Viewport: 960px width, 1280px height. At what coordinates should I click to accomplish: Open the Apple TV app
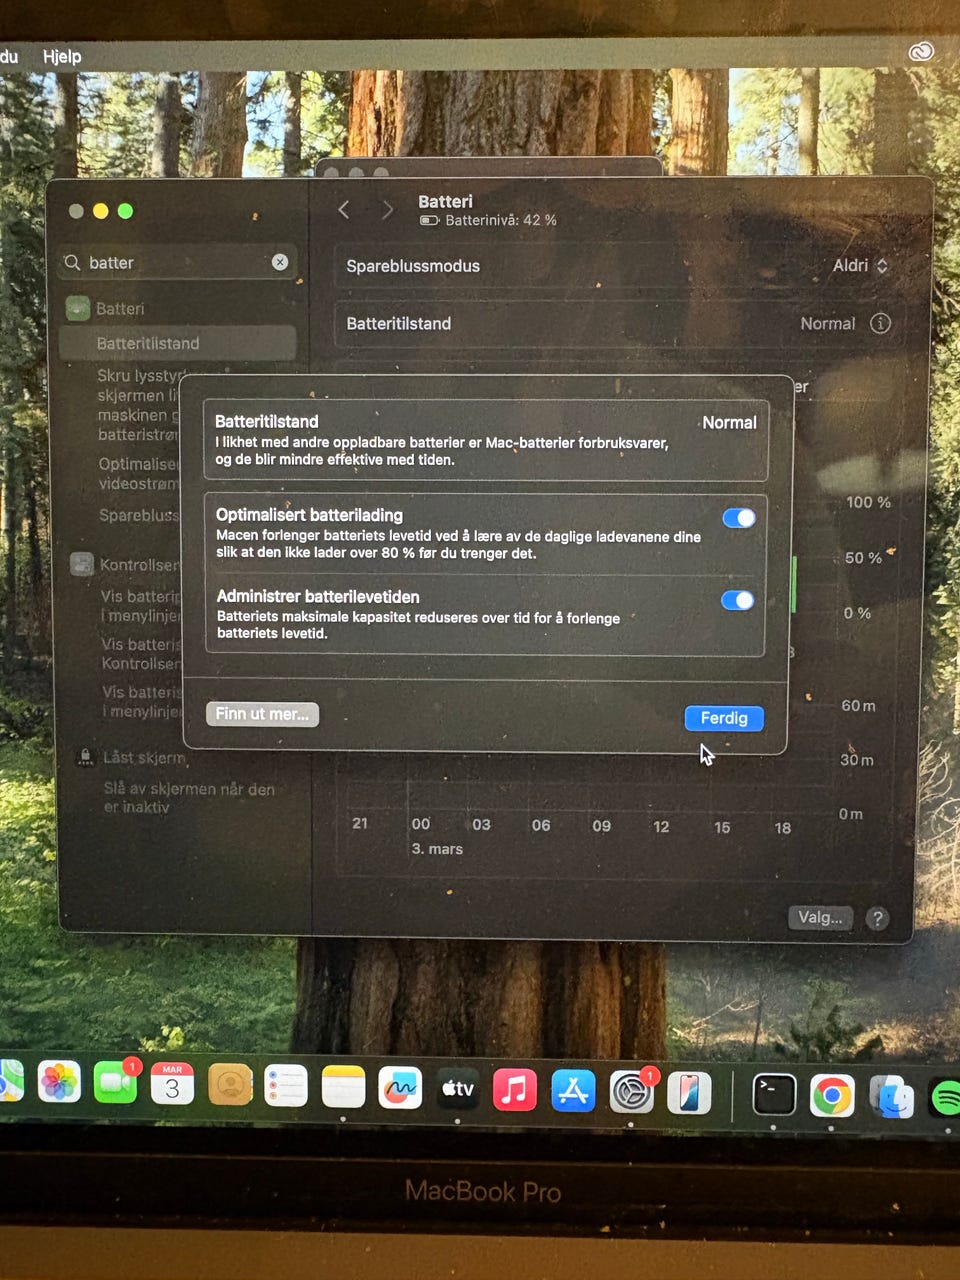click(x=457, y=1089)
